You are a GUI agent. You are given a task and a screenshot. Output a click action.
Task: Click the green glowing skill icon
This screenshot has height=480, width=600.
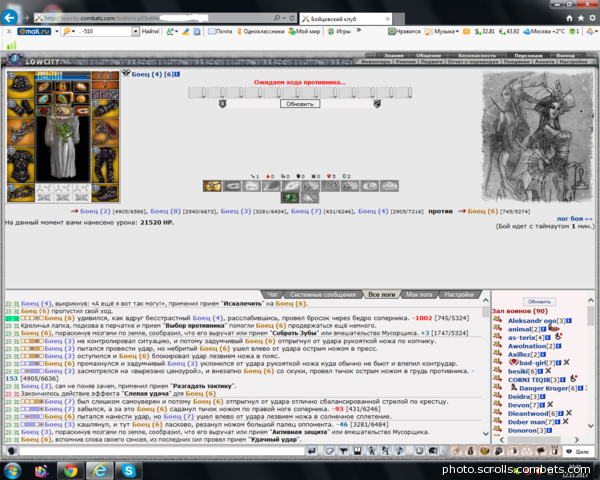click(x=290, y=198)
